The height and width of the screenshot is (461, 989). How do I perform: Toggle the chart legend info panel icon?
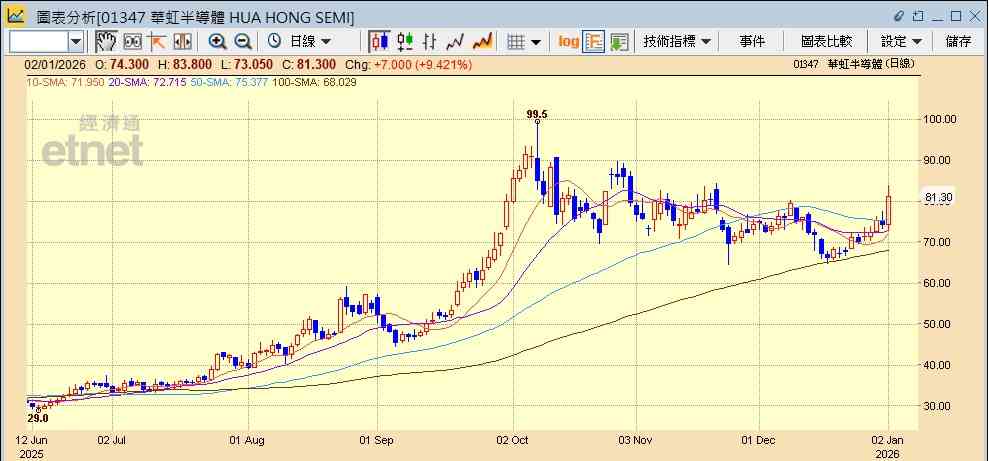click(x=593, y=42)
